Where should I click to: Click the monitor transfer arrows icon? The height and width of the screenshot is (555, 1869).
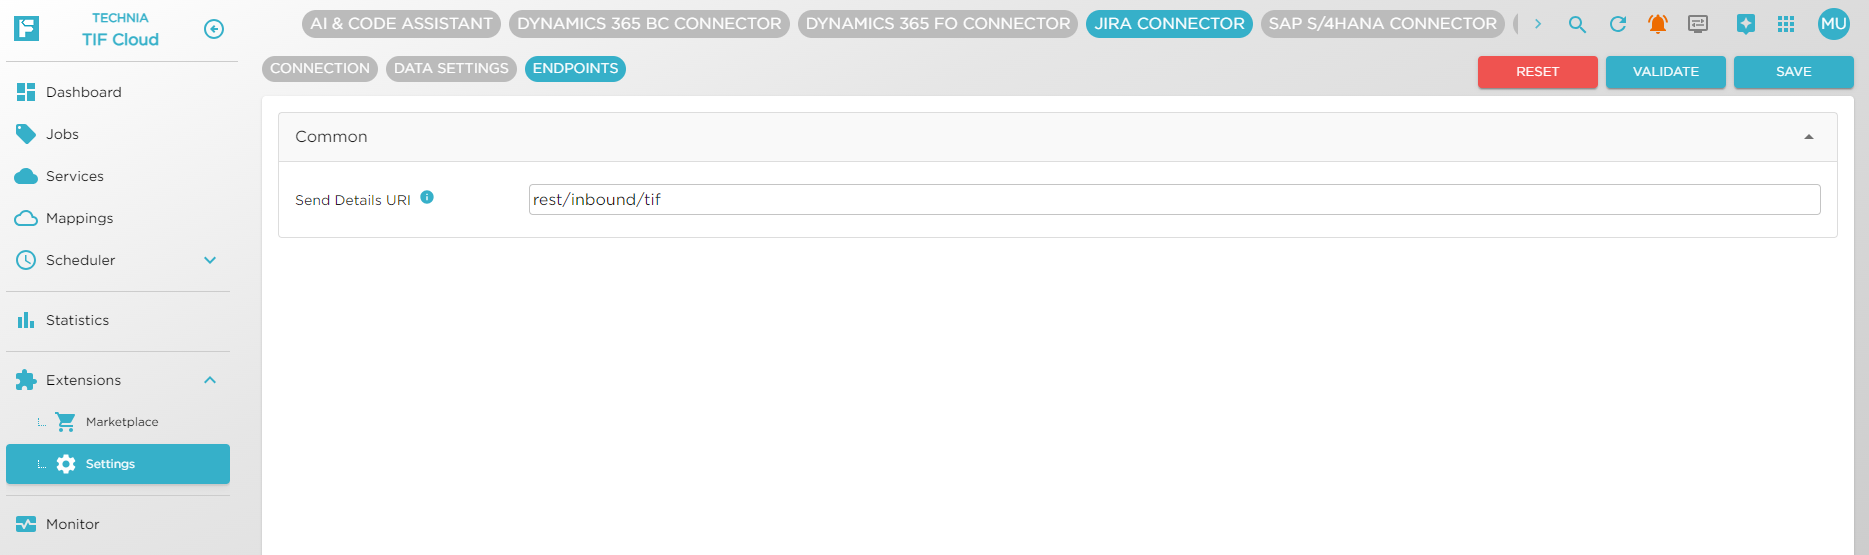(x=1697, y=24)
